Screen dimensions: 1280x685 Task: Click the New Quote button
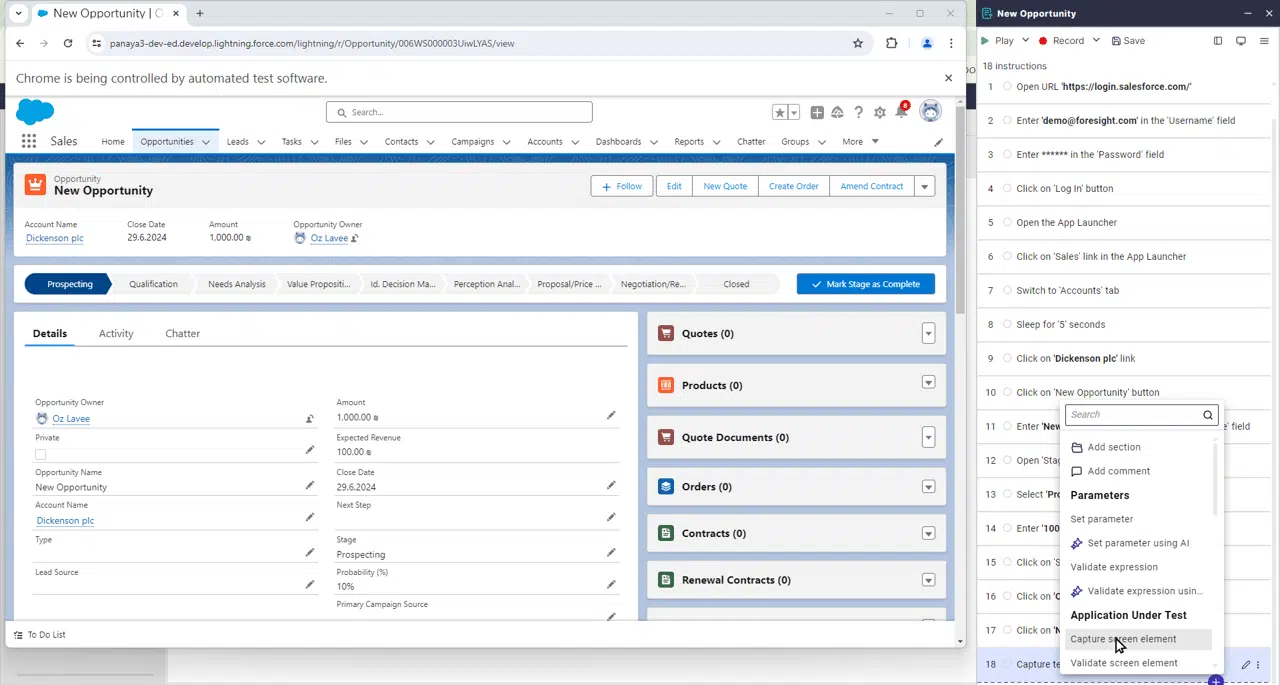[725, 186]
